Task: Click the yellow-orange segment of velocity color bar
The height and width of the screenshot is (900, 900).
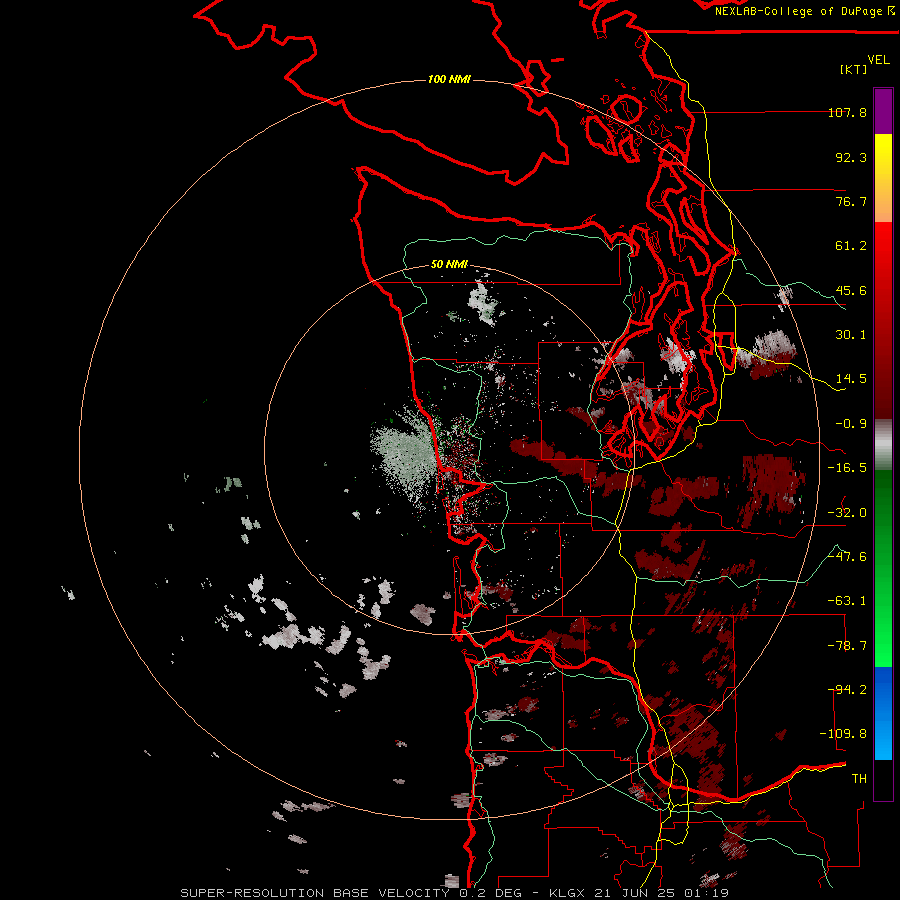Action: pos(883,178)
